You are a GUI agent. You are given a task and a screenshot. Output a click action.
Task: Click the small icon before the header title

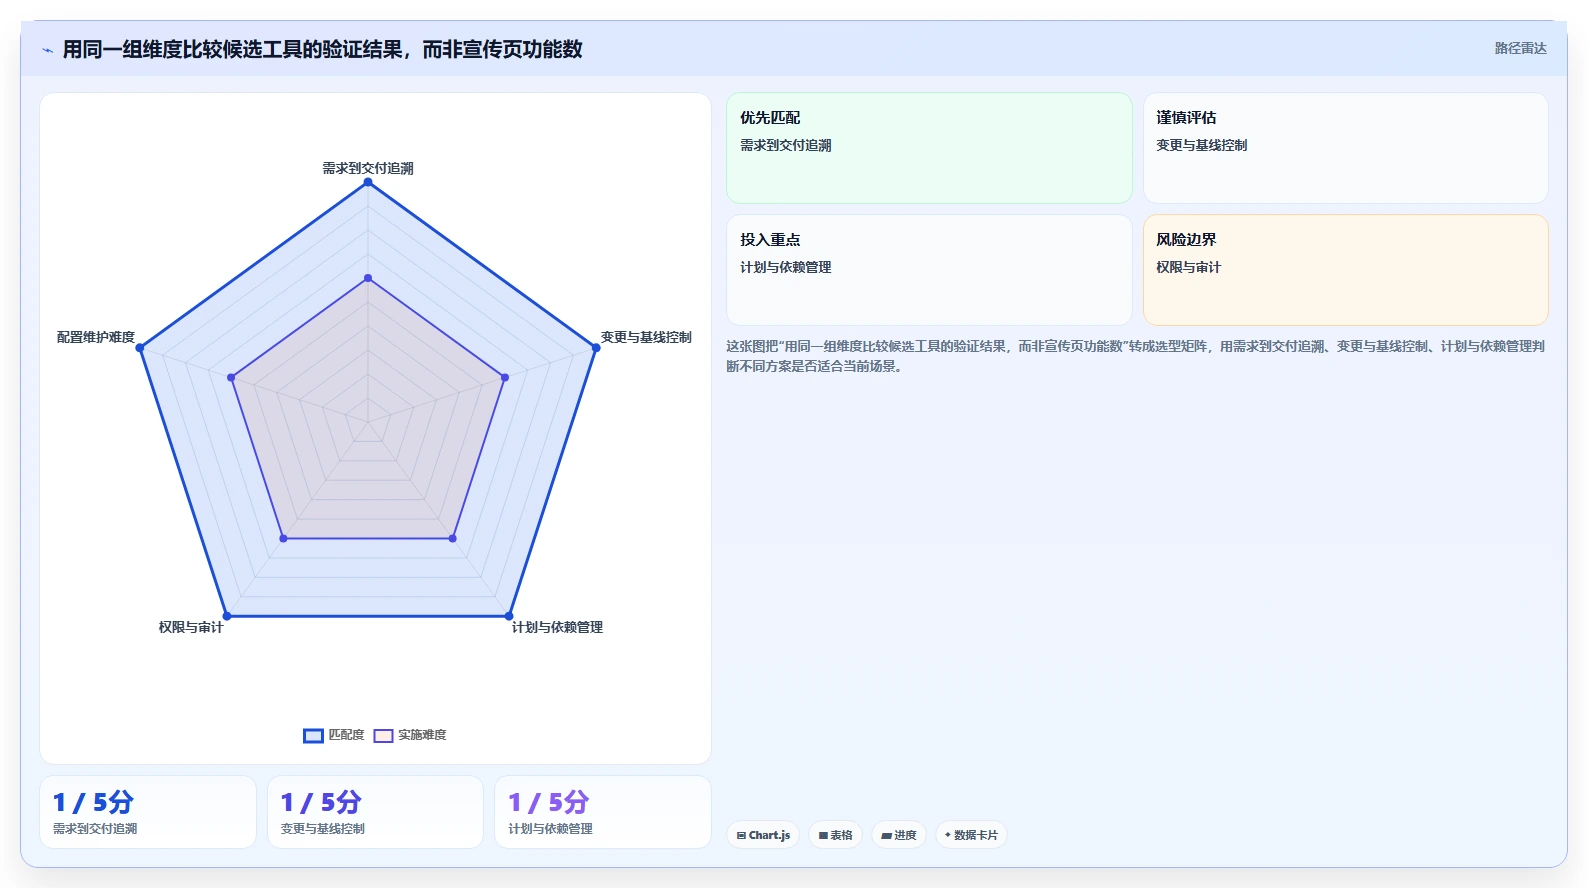(x=47, y=50)
